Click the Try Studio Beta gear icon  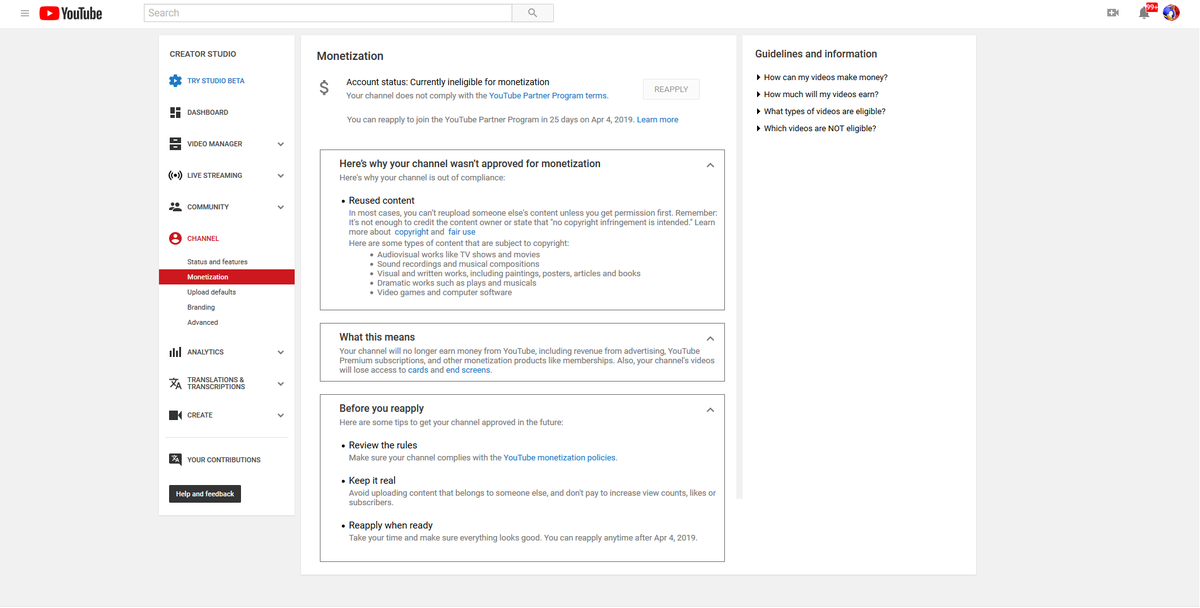click(175, 81)
